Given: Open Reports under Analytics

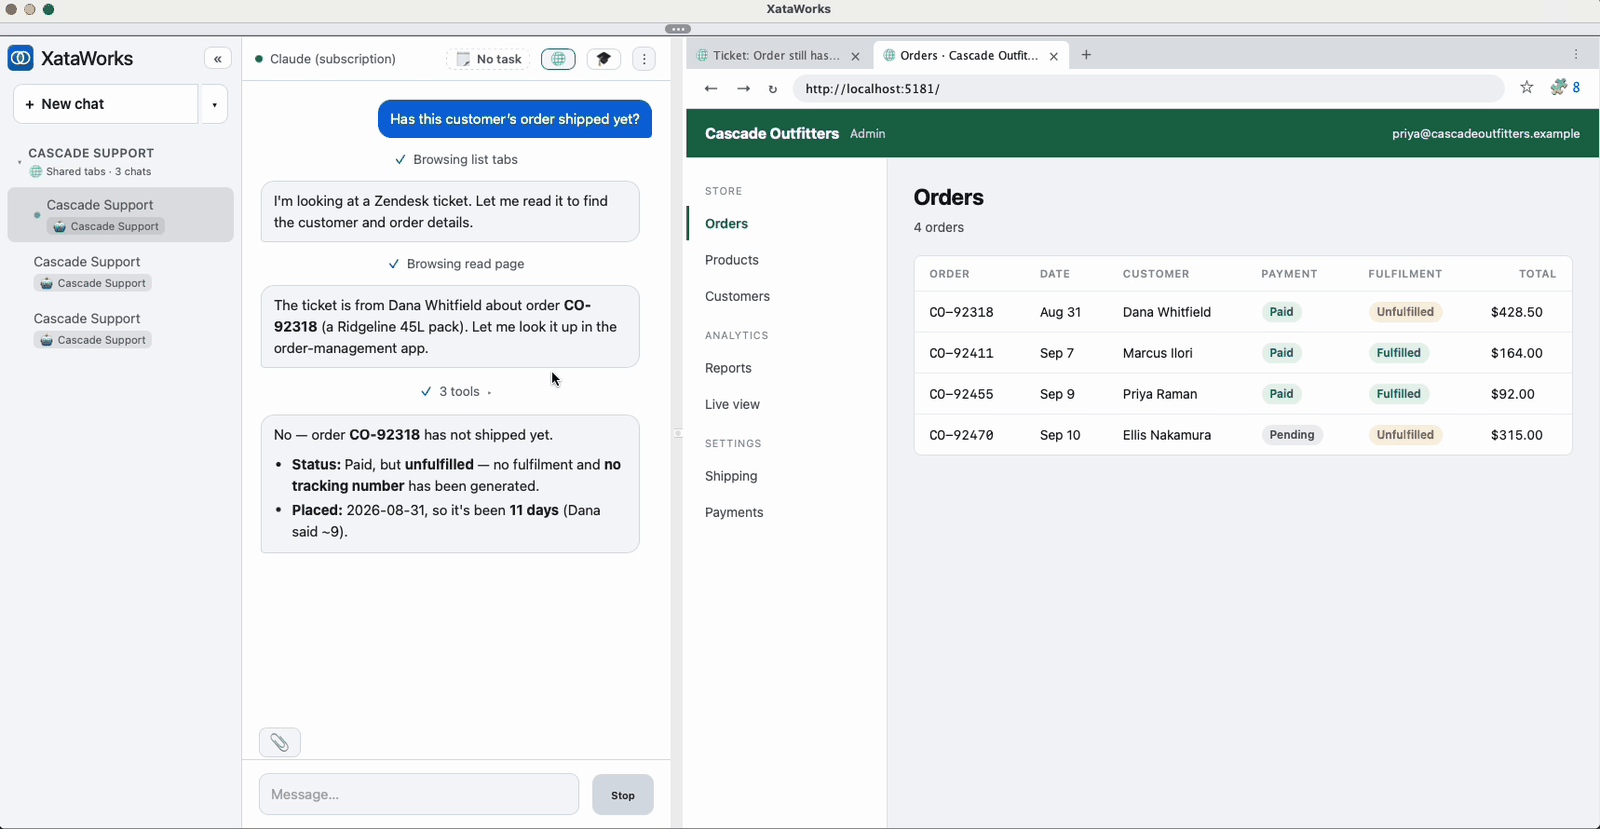Looking at the screenshot, I should [x=728, y=368].
